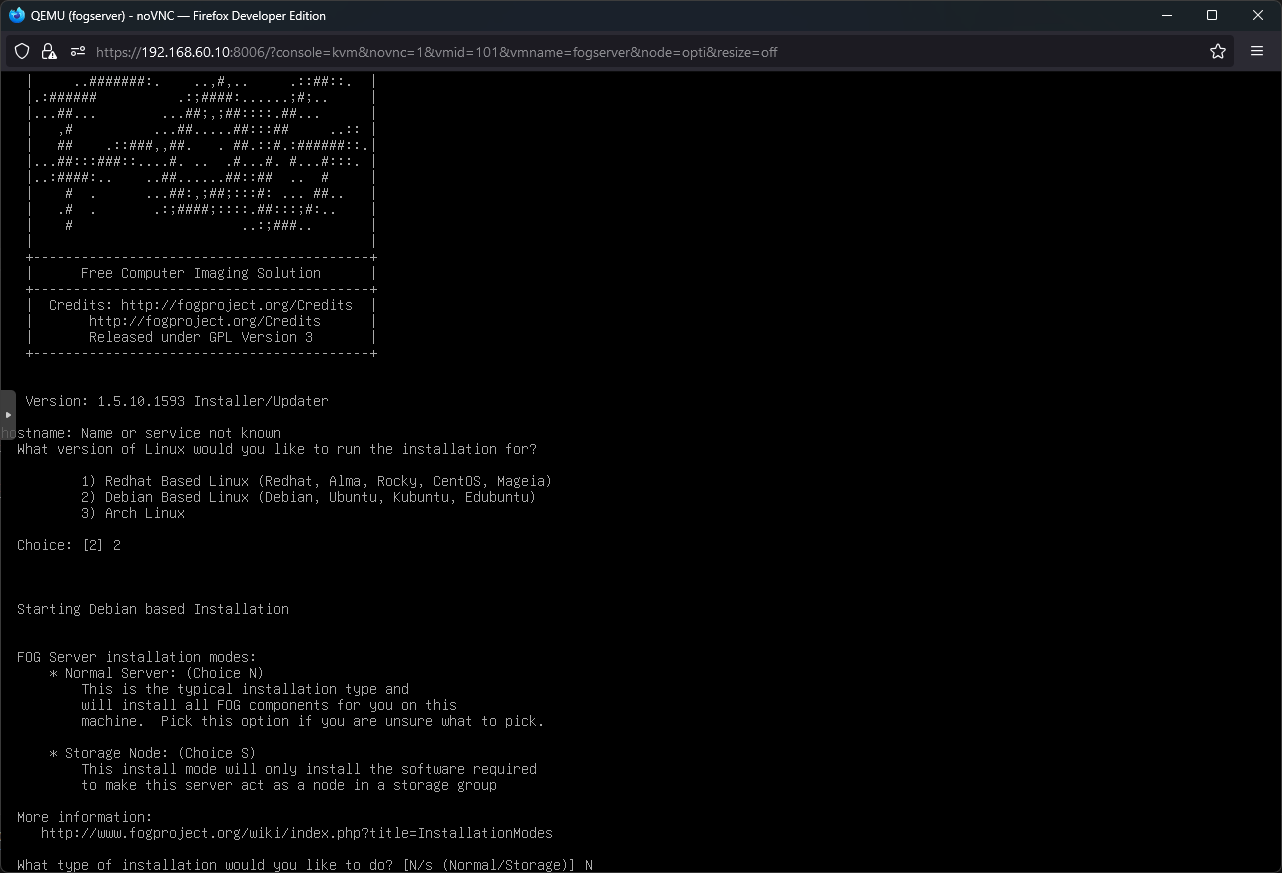Click 'More information:' text line
This screenshot has height=873, width=1282.
85,817
